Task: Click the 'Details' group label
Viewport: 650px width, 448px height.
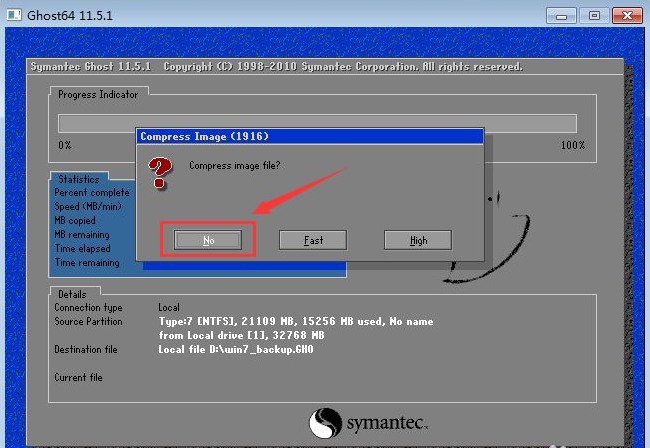Action: pos(72,294)
